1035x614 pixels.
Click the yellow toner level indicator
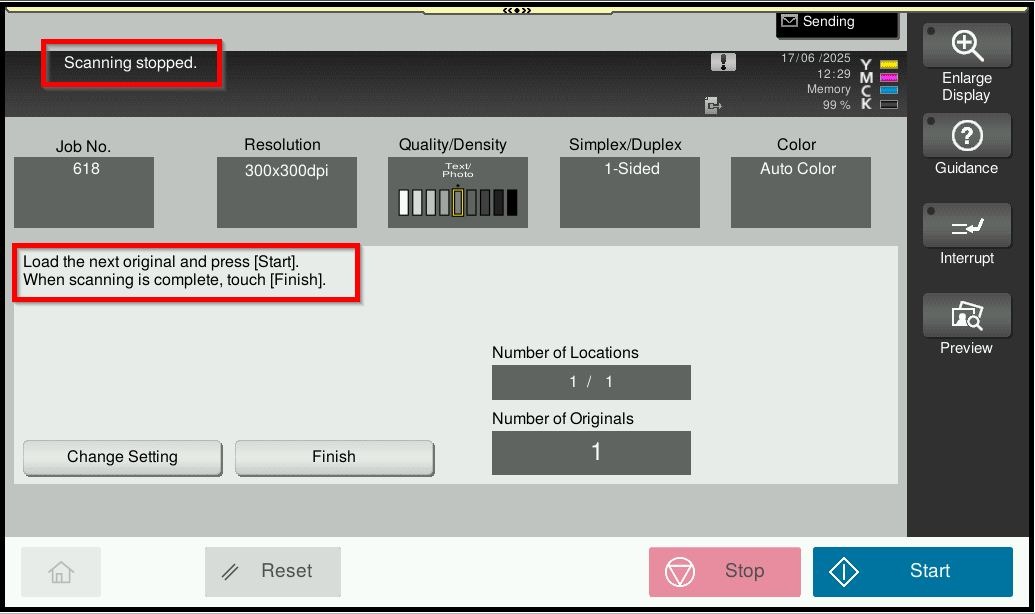pos(888,65)
